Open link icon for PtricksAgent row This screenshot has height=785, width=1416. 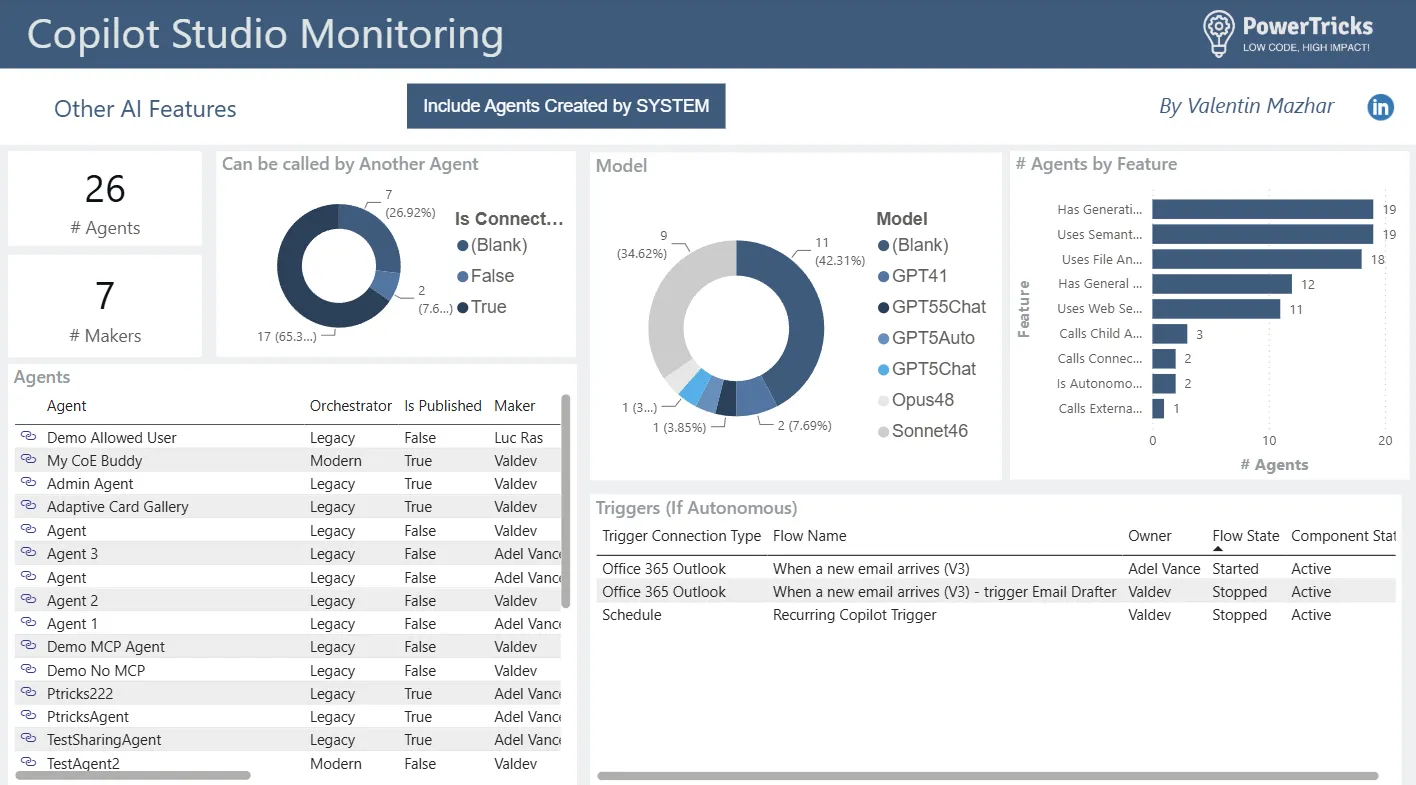[x=27, y=716]
